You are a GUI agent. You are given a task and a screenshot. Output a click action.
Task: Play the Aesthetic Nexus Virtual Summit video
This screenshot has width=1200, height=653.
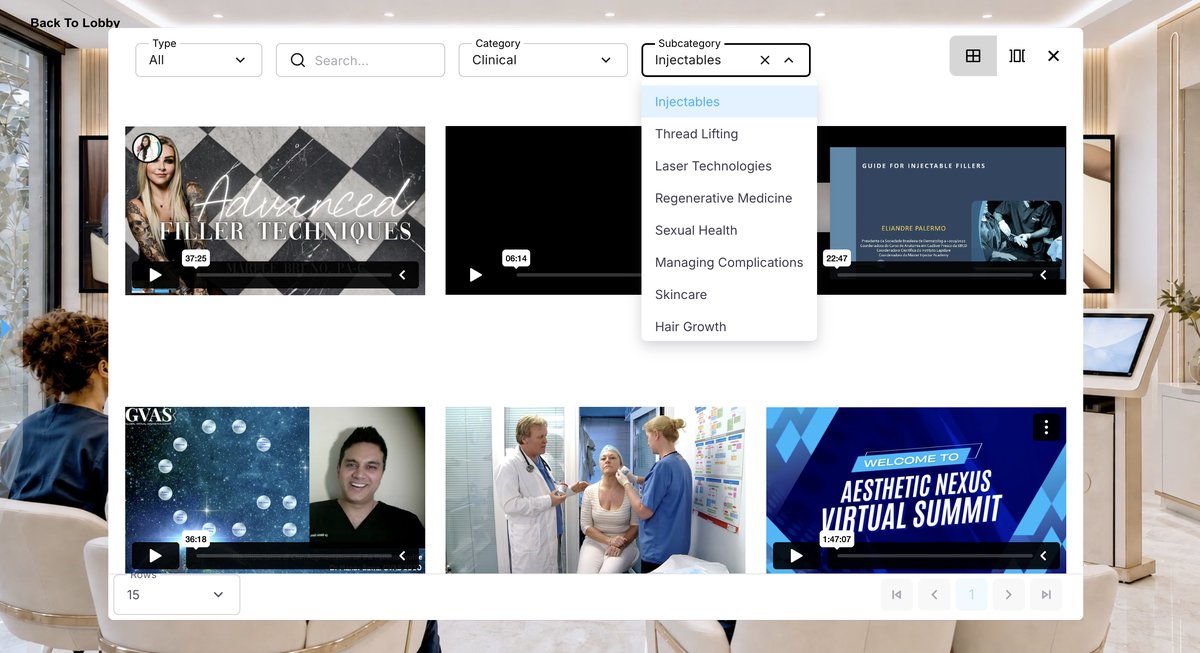796,555
